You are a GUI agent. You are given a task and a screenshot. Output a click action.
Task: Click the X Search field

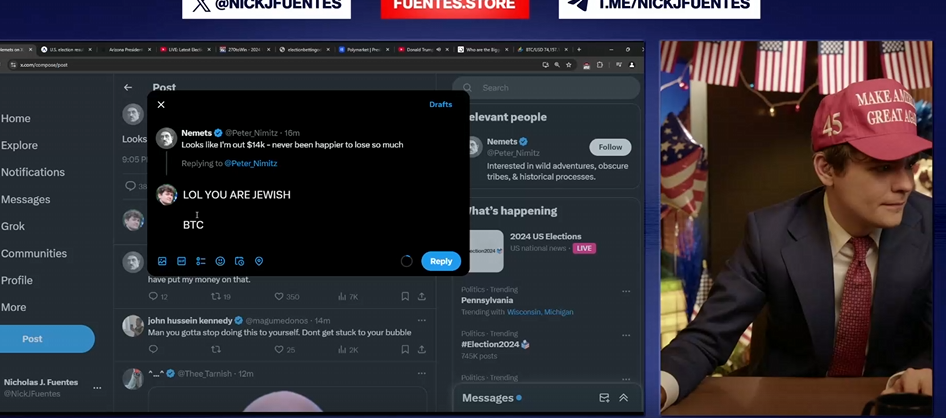point(546,88)
